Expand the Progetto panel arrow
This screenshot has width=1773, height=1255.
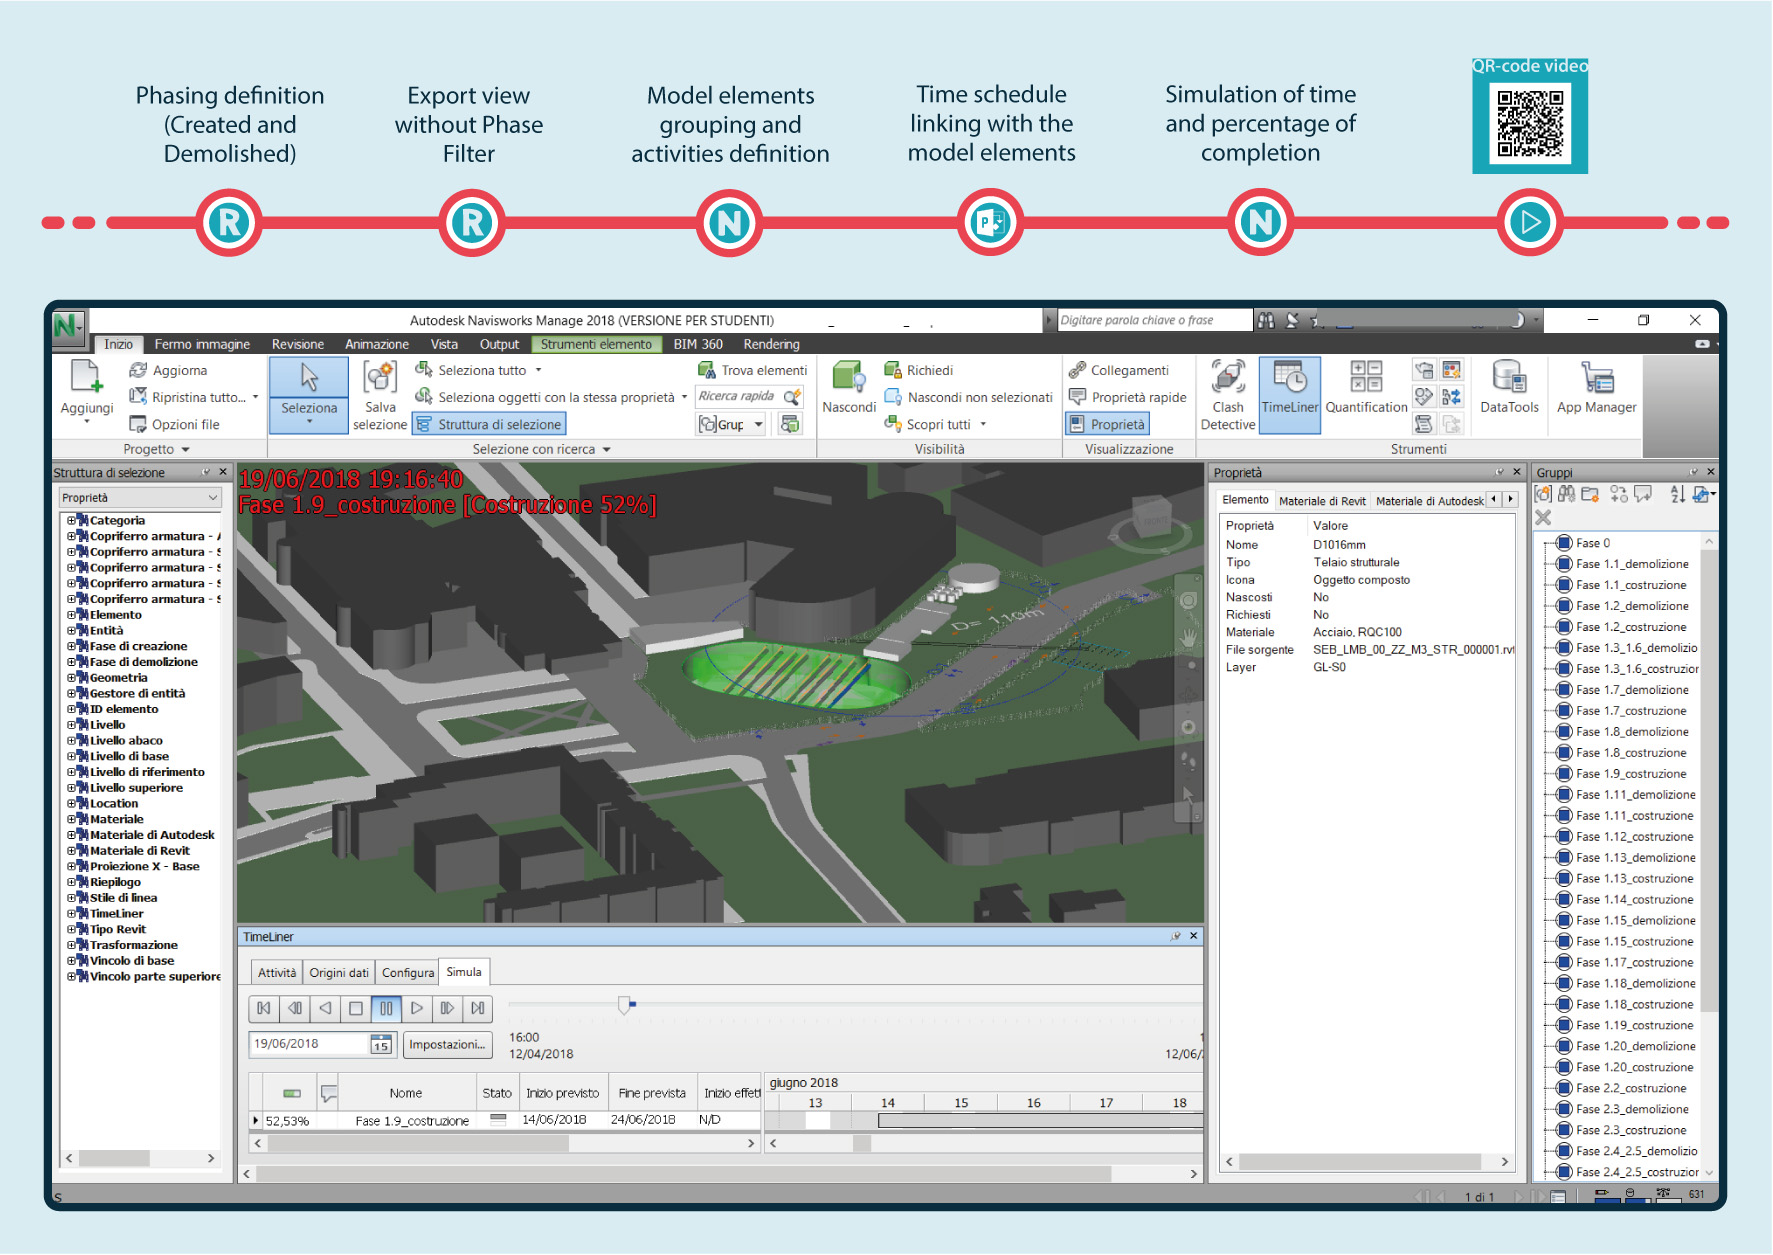[x=185, y=450]
